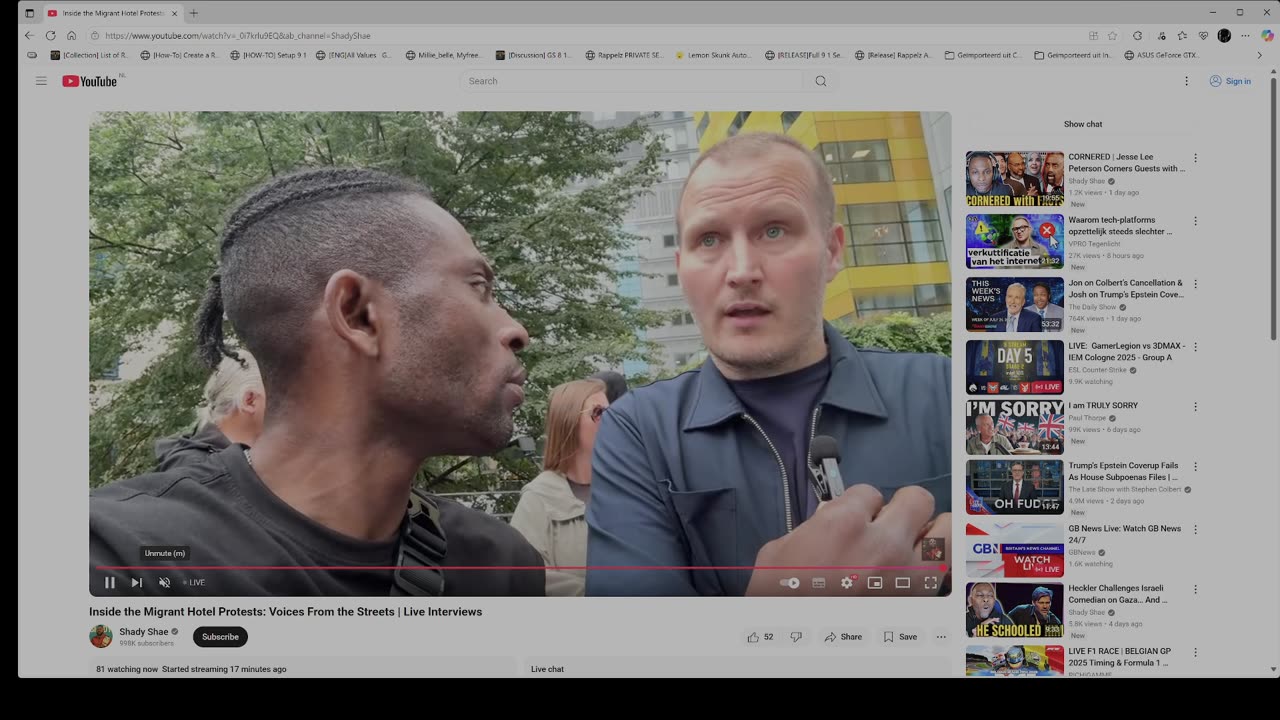Open first Geïmporteerd uit C... bookmarks folder
This screenshot has width=1280, height=720.
(983, 55)
